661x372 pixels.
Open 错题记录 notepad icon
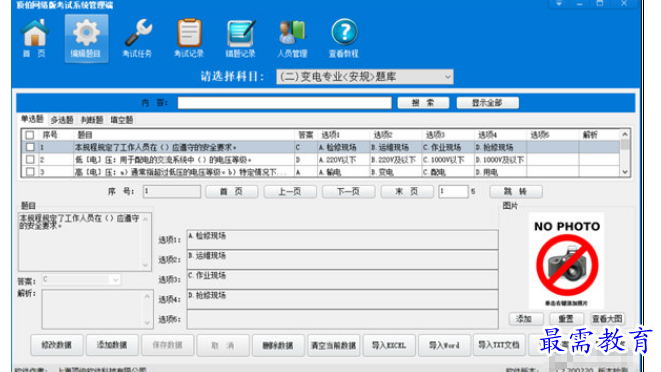(240, 39)
